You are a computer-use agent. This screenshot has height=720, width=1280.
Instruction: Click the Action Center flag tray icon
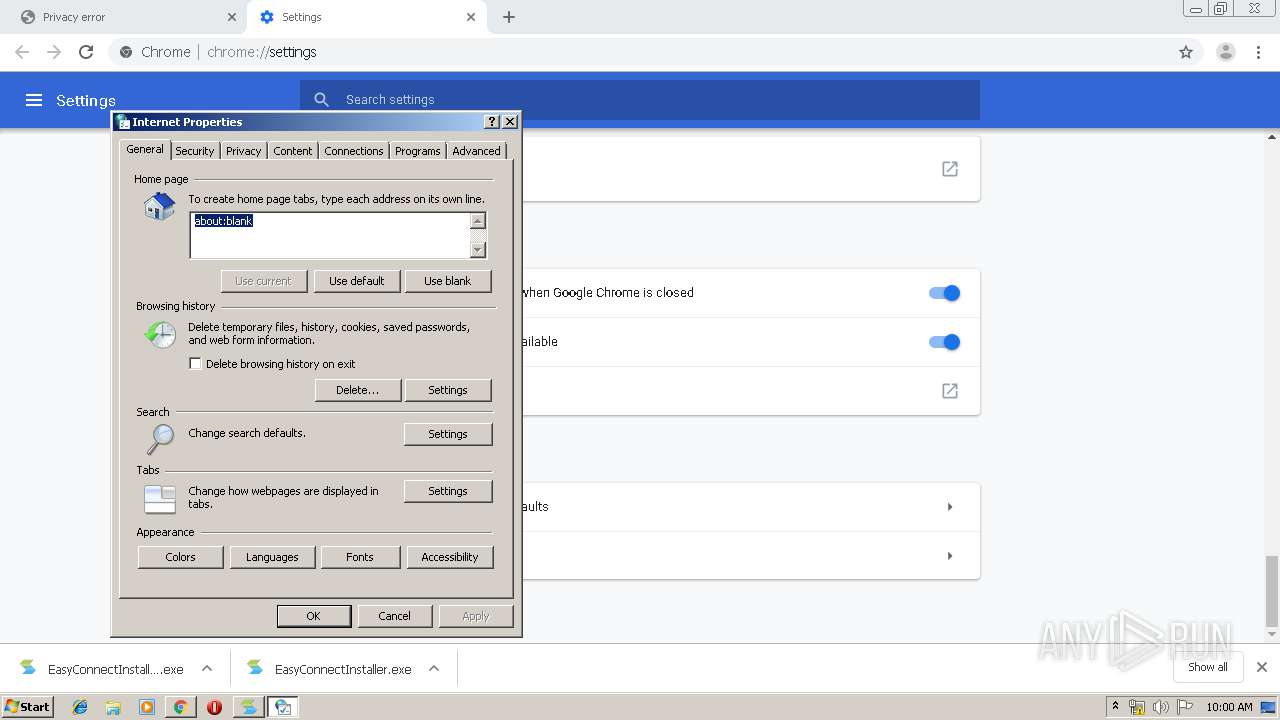click(x=1184, y=707)
